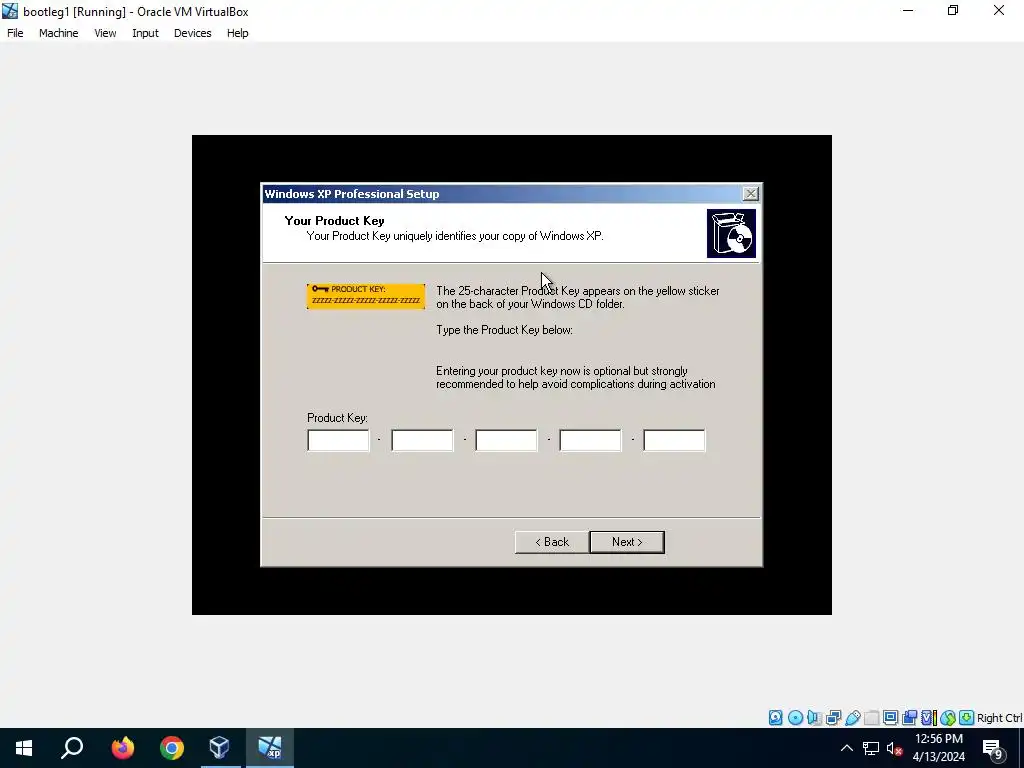
Task: Click the audio status indicator icon
Action: click(x=814, y=718)
